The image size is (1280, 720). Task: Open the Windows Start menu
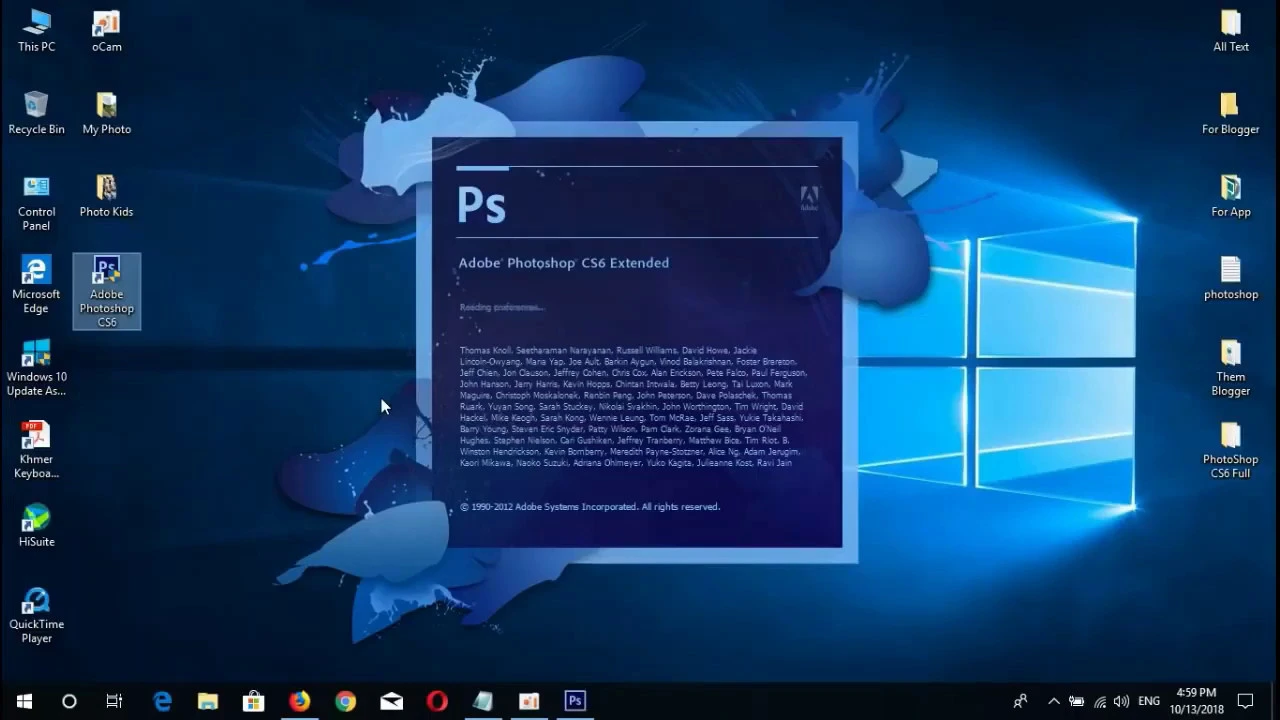[24, 701]
